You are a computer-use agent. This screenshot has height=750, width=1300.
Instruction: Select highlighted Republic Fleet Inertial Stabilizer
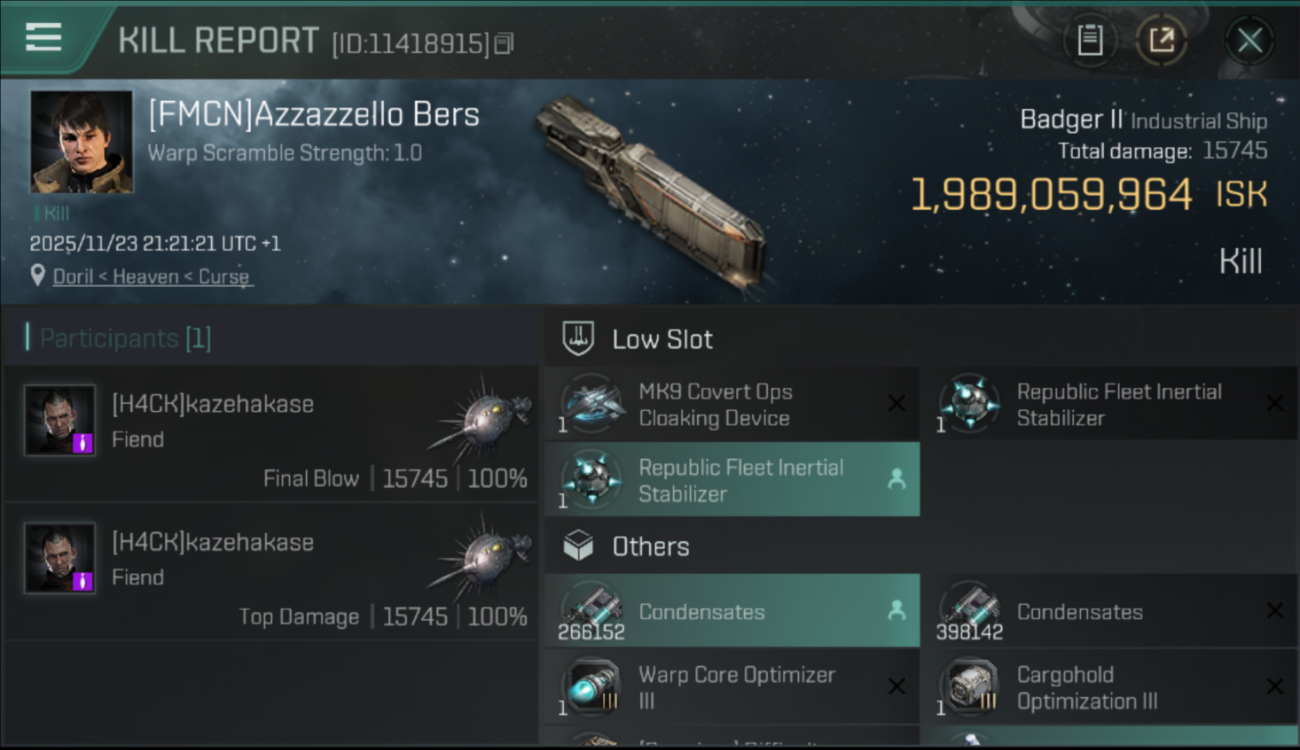(730, 480)
